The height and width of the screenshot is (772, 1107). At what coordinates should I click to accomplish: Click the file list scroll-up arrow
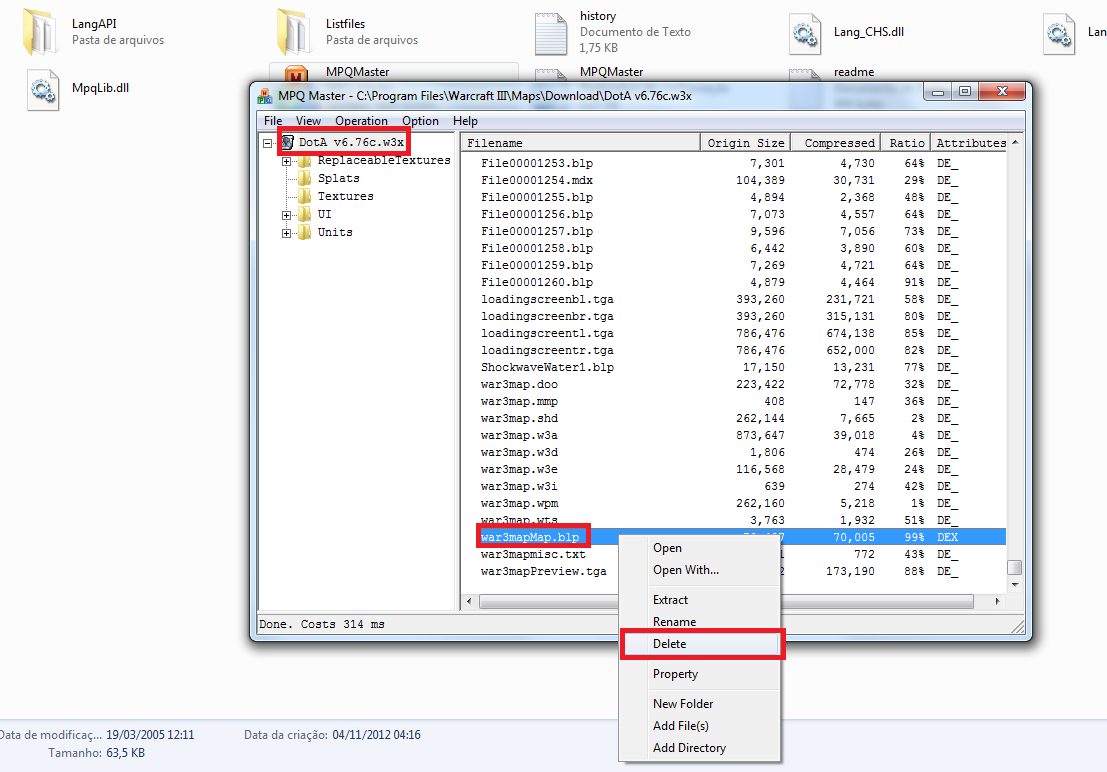pyautogui.click(x=1015, y=143)
